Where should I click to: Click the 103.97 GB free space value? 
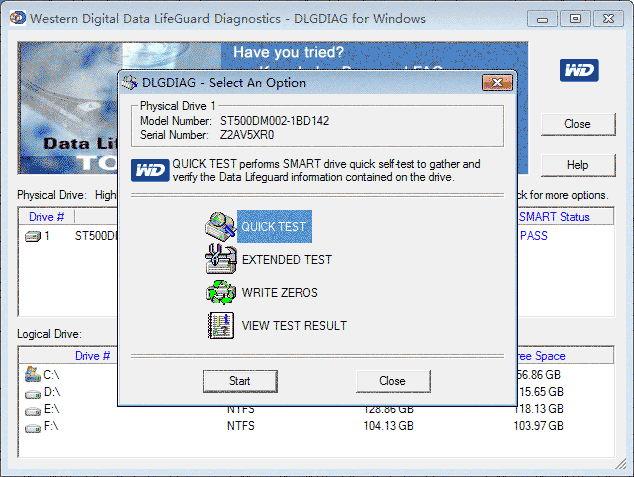click(x=539, y=426)
